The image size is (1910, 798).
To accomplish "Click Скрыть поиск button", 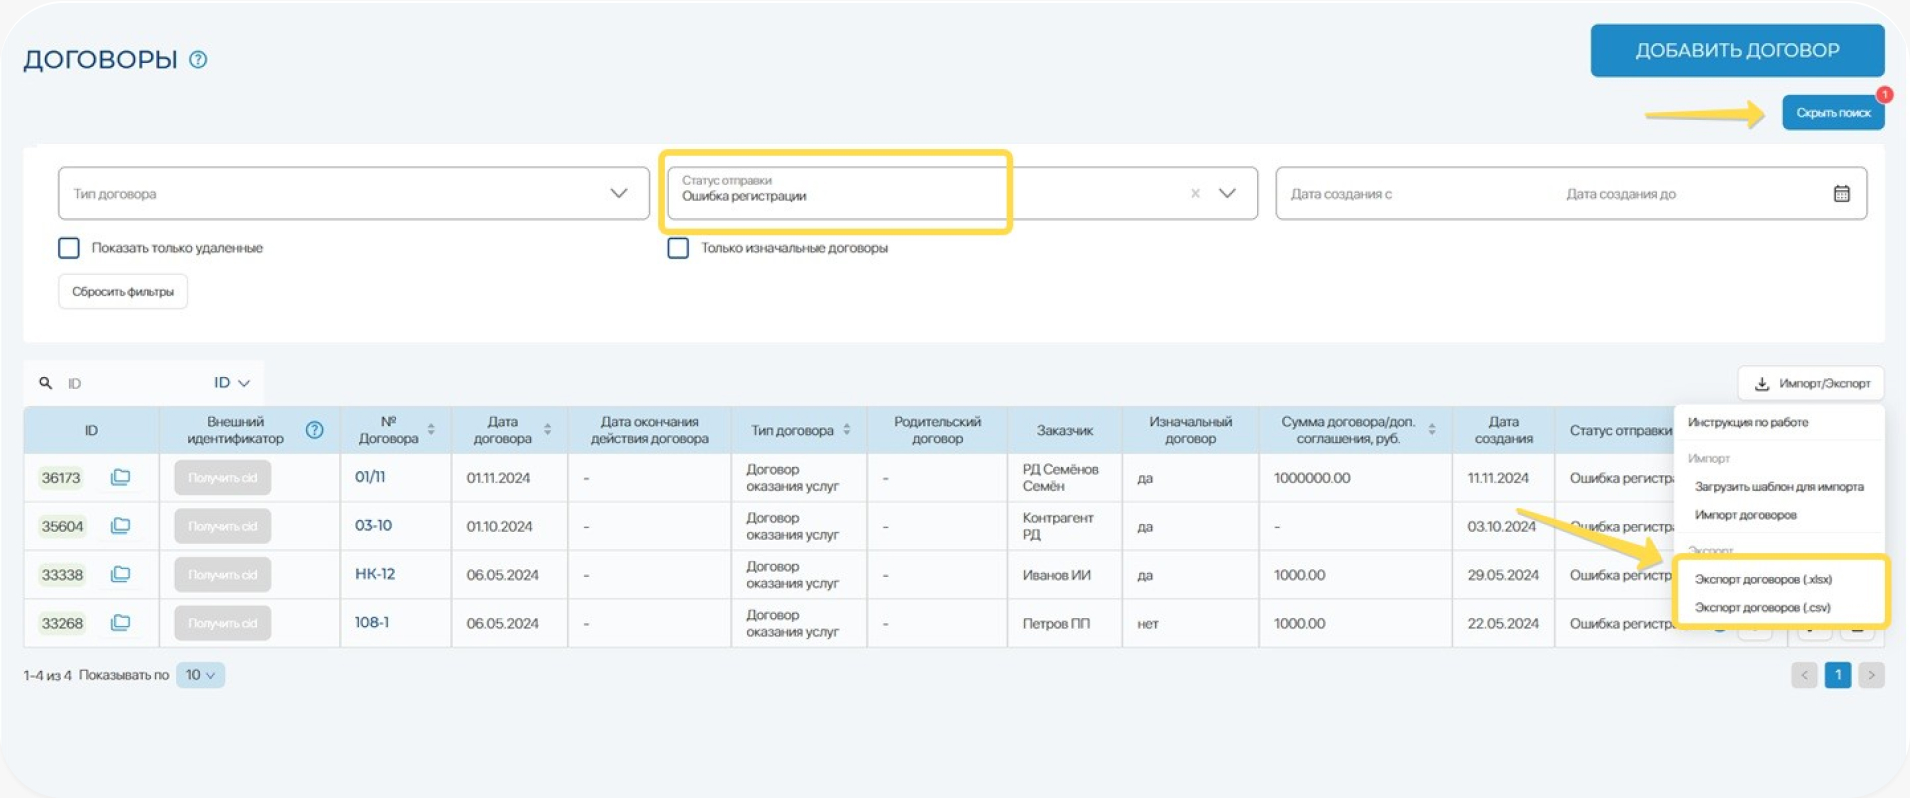I will click(x=1833, y=113).
